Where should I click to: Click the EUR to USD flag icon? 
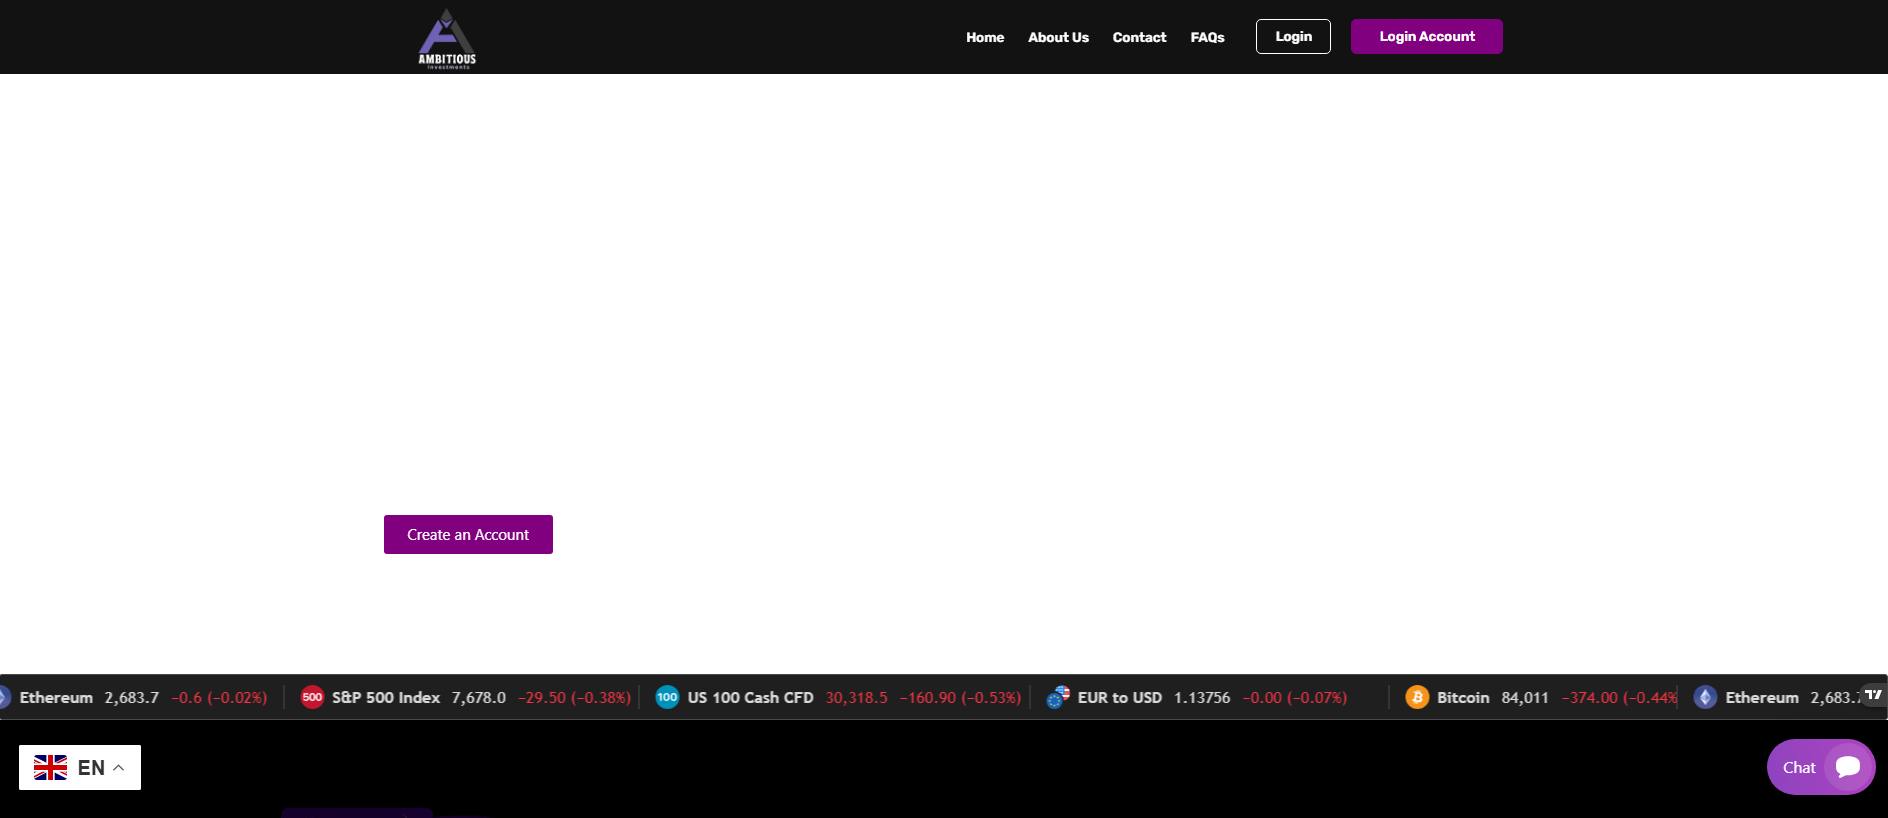click(1058, 697)
